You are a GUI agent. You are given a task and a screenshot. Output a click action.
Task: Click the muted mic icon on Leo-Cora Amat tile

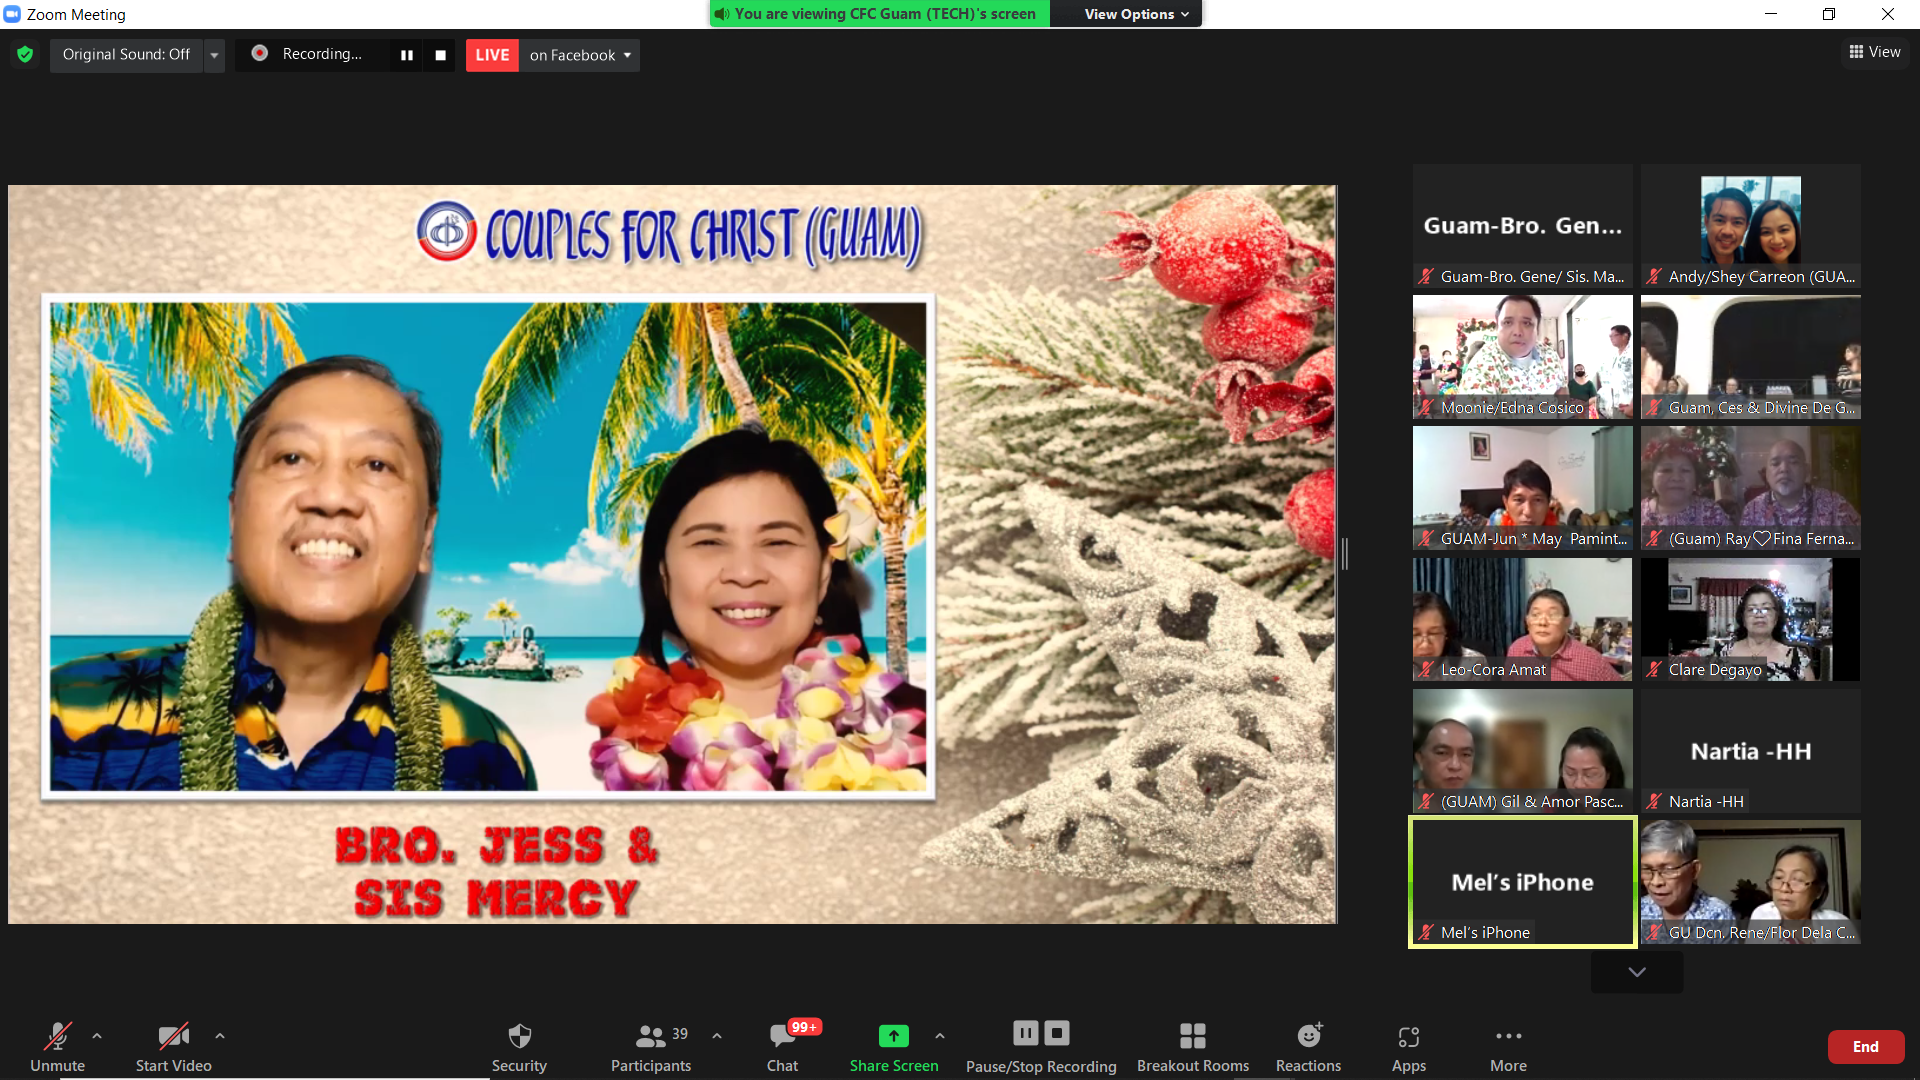(x=1427, y=670)
